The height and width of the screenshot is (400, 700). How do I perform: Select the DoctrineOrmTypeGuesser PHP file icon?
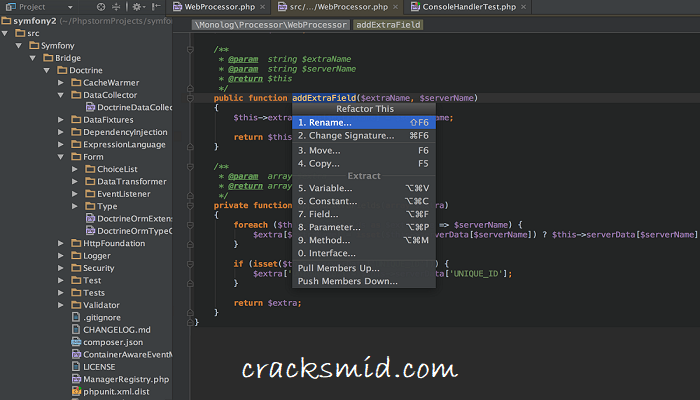point(90,231)
